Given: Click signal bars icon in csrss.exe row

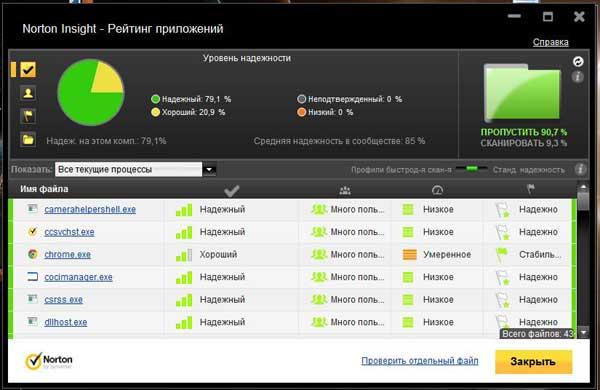Looking at the screenshot, I should pos(184,300).
